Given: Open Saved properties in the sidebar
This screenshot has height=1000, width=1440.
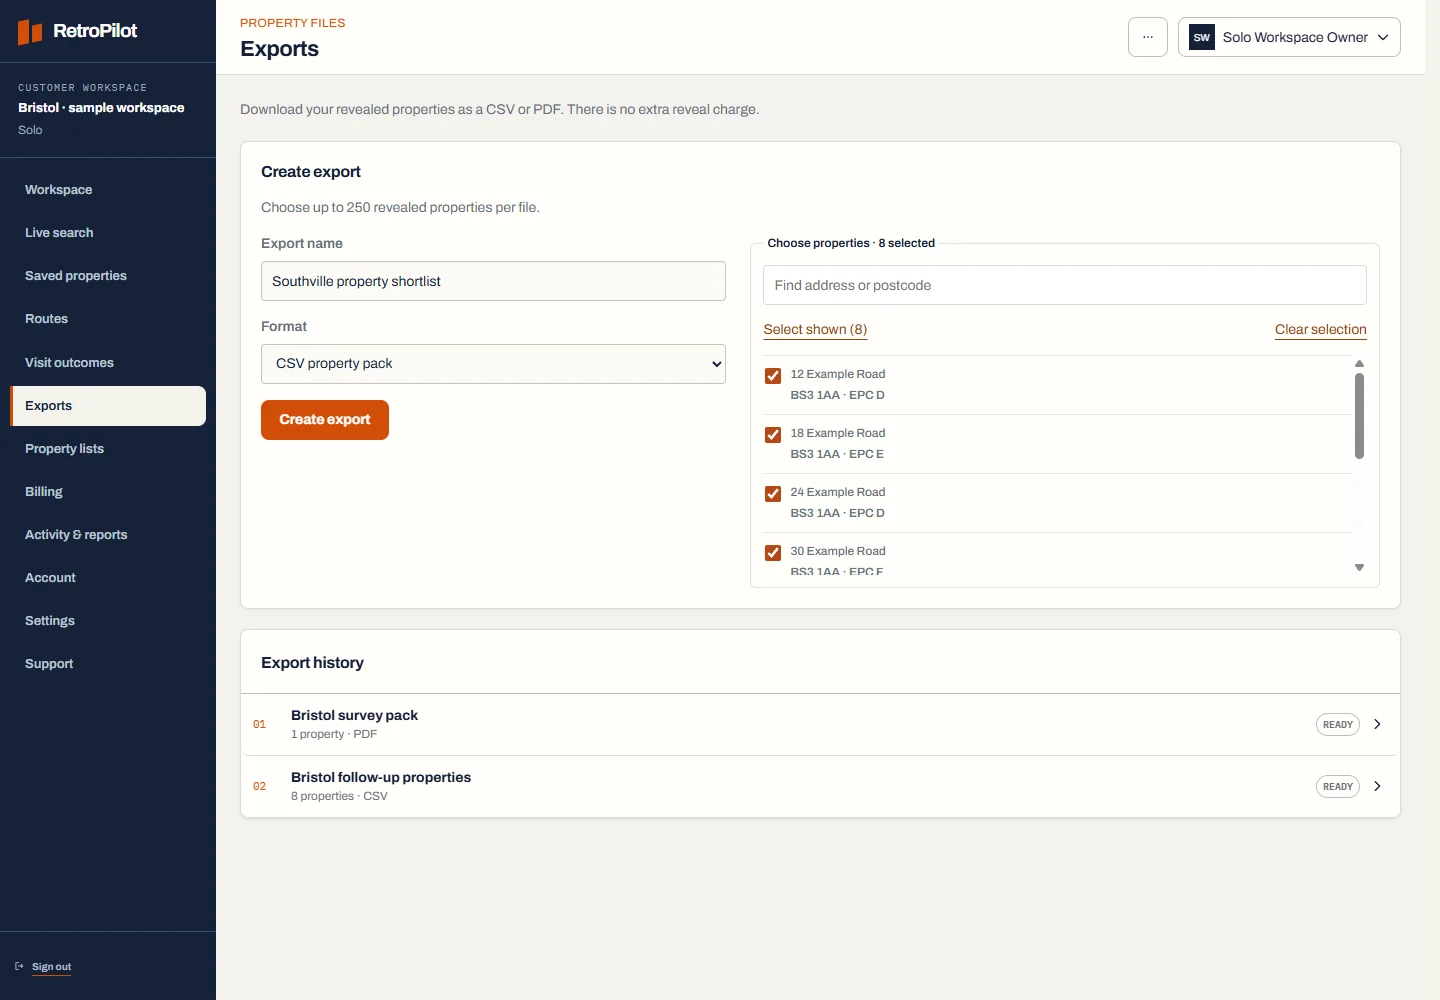Looking at the screenshot, I should (108, 276).
